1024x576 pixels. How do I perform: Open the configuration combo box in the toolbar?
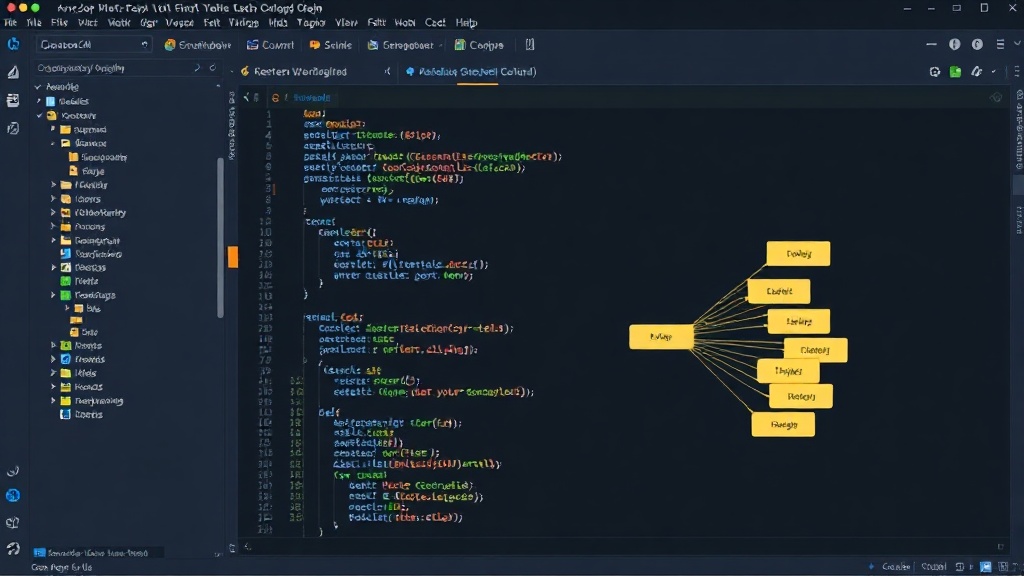93,44
